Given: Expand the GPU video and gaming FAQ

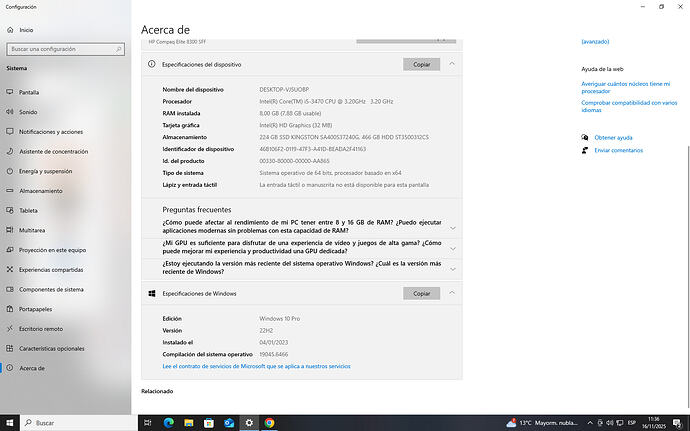Looking at the screenshot, I should coord(453,247).
